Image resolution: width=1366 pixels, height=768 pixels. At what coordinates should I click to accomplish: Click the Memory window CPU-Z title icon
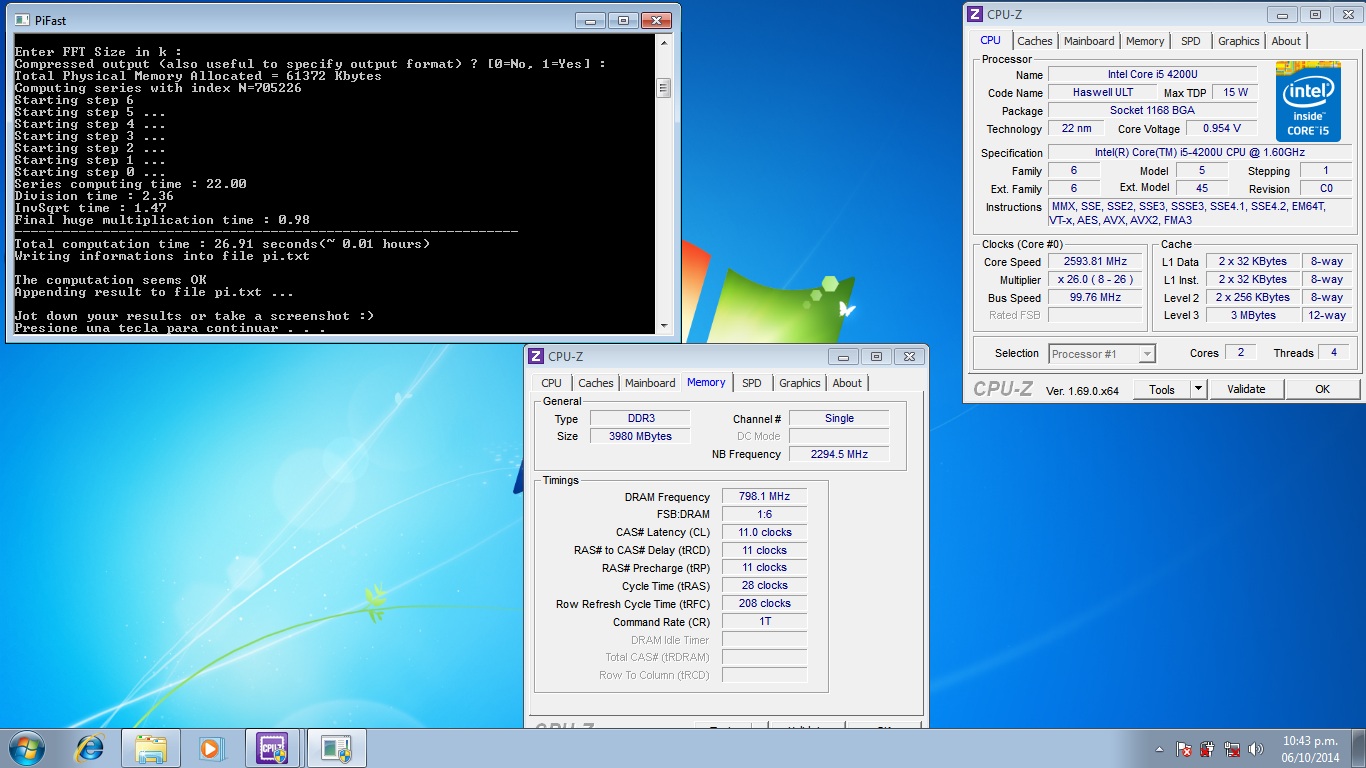click(536, 356)
